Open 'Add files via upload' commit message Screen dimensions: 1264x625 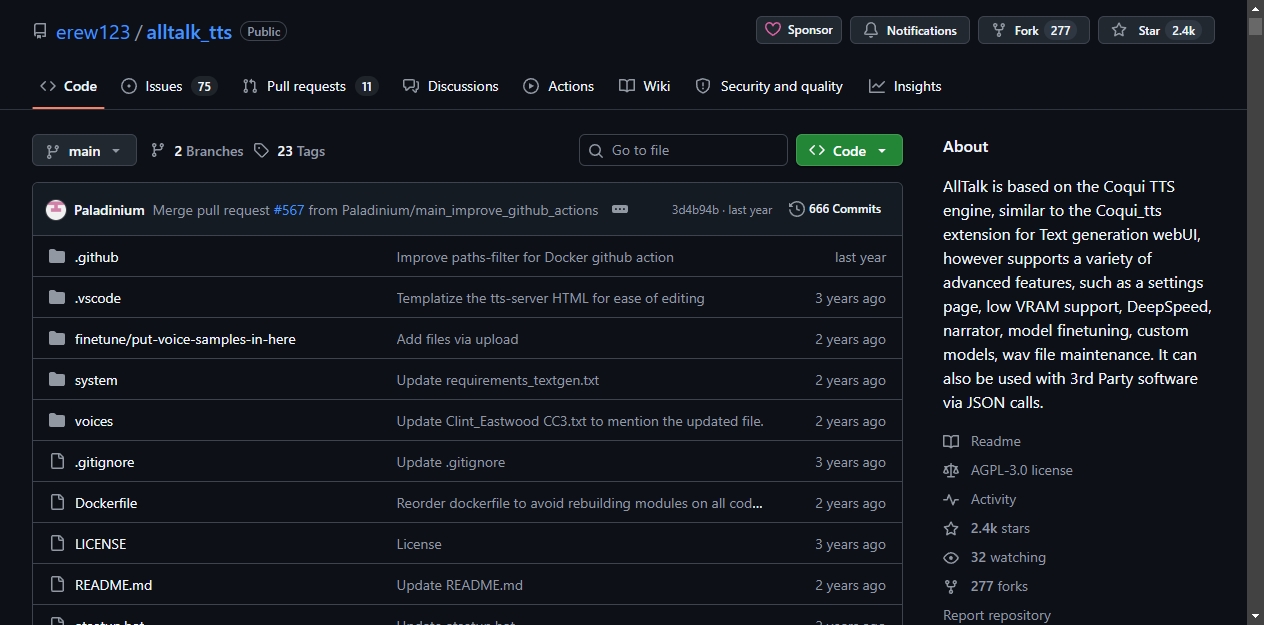(457, 339)
